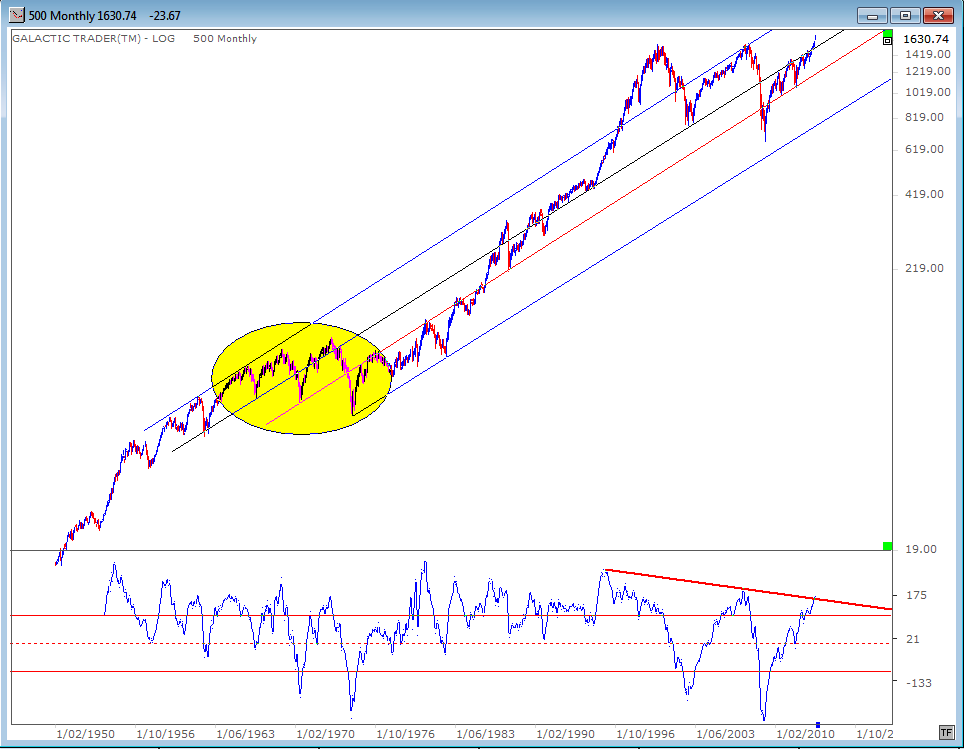The width and height of the screenshot is (964, 749).
Task: Click the 1/10/1956 date label
Action: 165,734
